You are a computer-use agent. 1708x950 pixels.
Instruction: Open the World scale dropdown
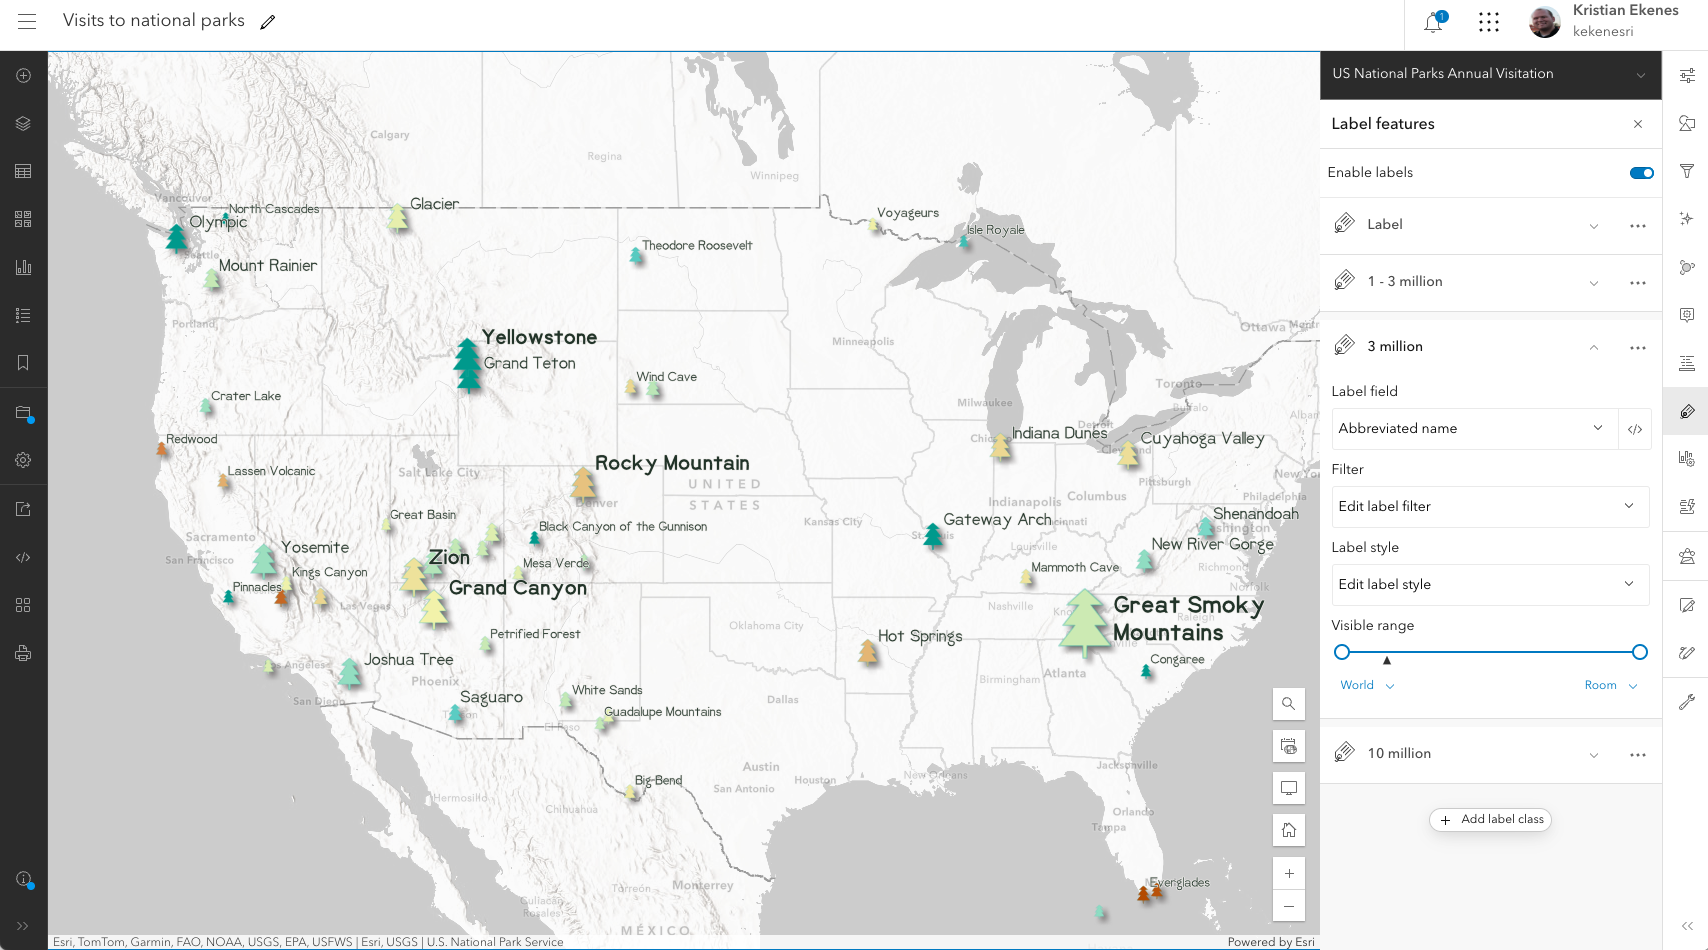(1367, 686)
